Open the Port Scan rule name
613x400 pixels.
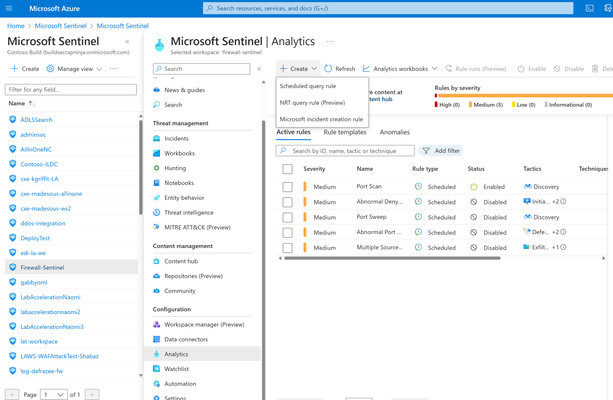pyautogui.click(x=369, y=187)
